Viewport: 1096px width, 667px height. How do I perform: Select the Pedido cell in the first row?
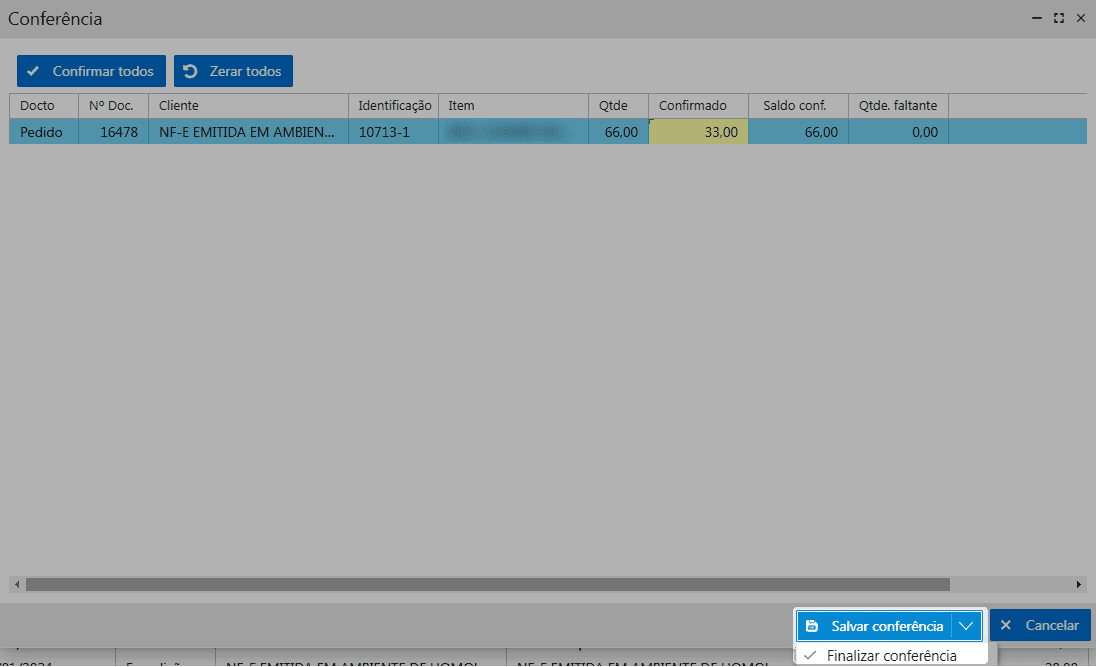[44, 132]
